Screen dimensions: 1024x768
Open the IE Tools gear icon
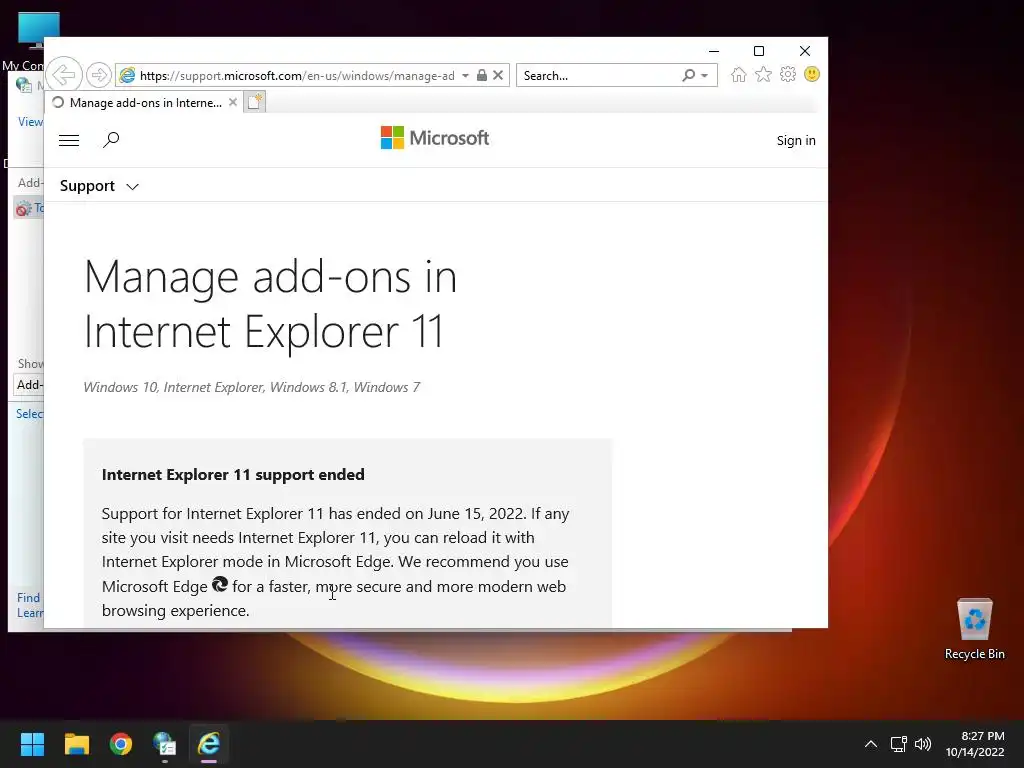point(788,74)
